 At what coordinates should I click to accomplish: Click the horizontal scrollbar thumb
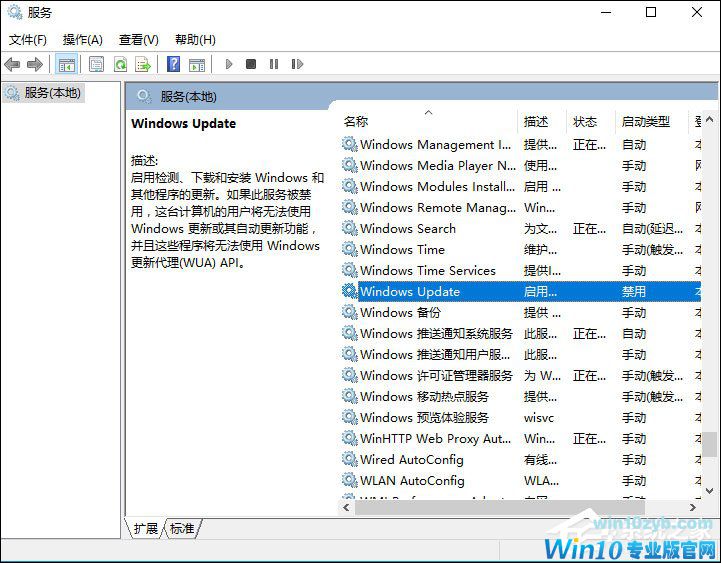point(500,507)
